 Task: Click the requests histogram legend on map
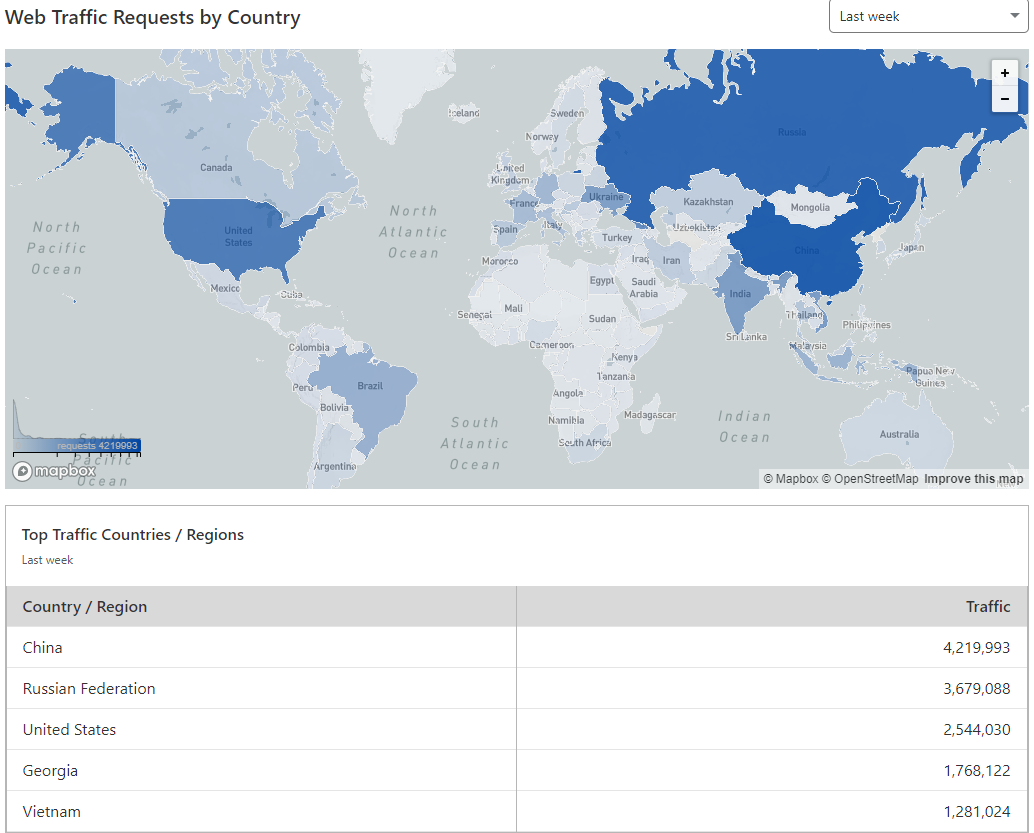coord(76,430)
